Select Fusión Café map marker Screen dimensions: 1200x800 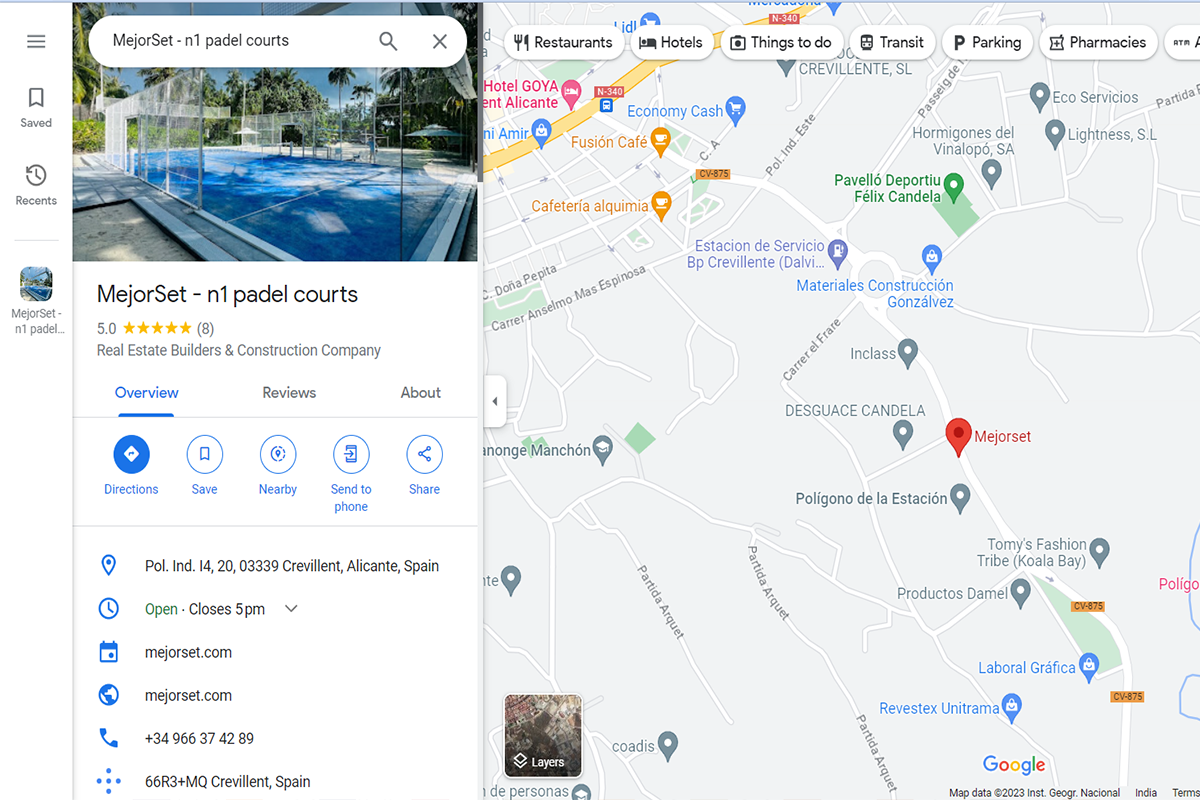coord(659,141)
